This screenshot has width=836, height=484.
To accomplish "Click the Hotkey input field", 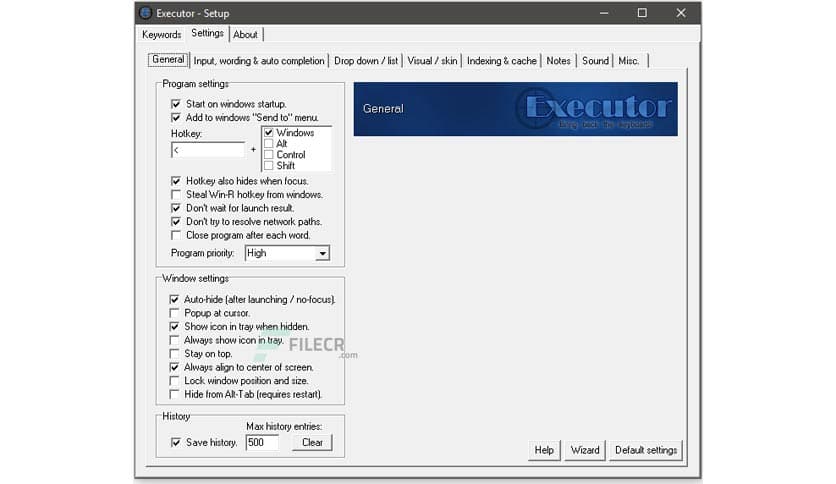I will (x=208, y=150).
